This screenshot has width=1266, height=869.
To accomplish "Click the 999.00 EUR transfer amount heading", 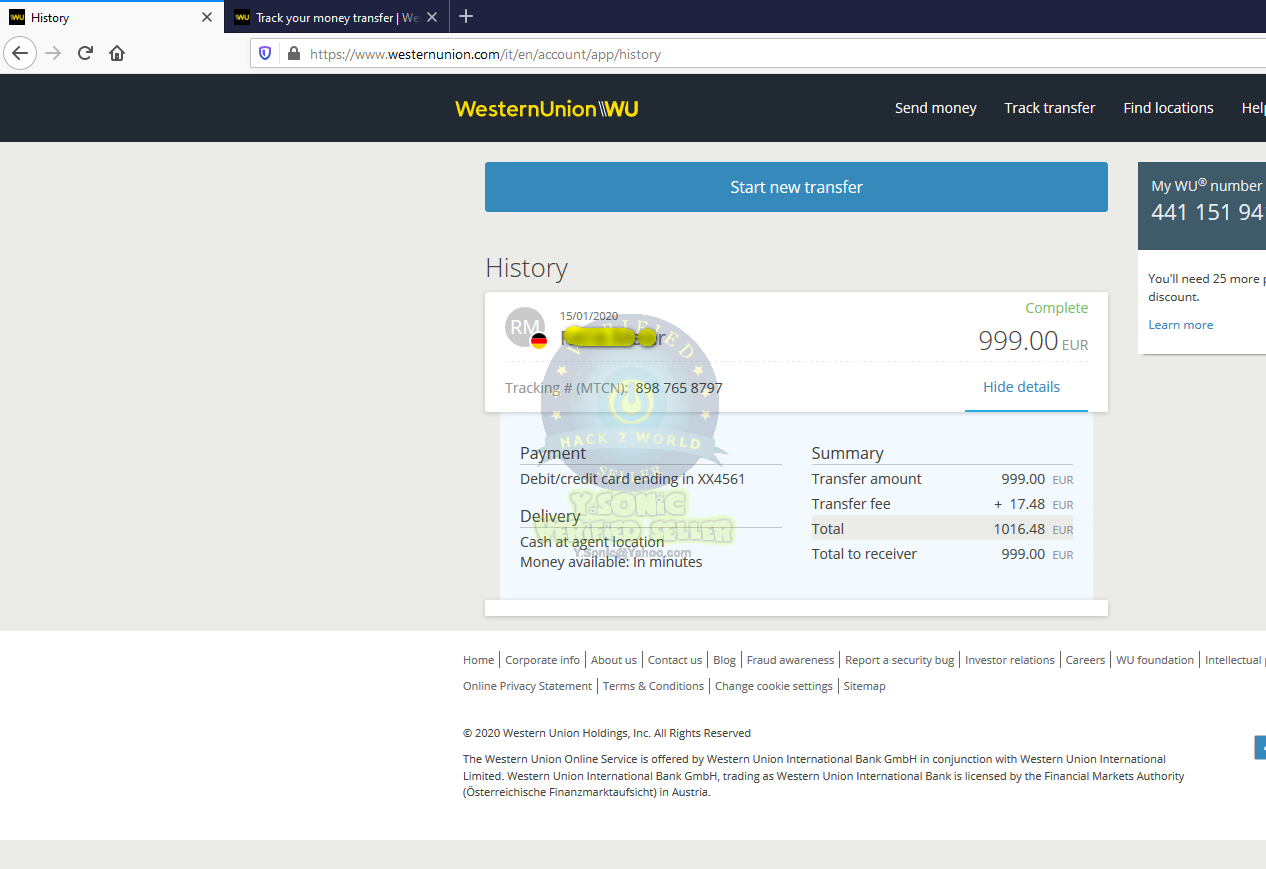I will pos(1033,341).
